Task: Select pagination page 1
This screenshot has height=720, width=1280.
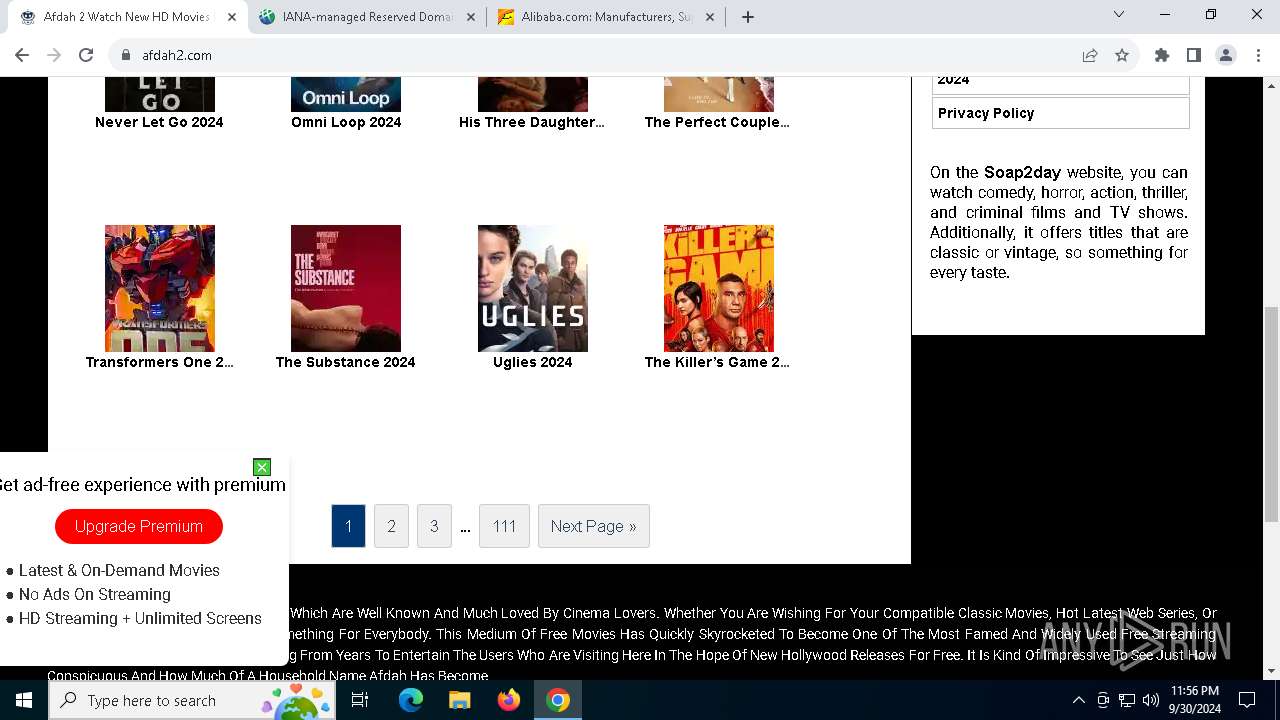Action: pos(348,526)
